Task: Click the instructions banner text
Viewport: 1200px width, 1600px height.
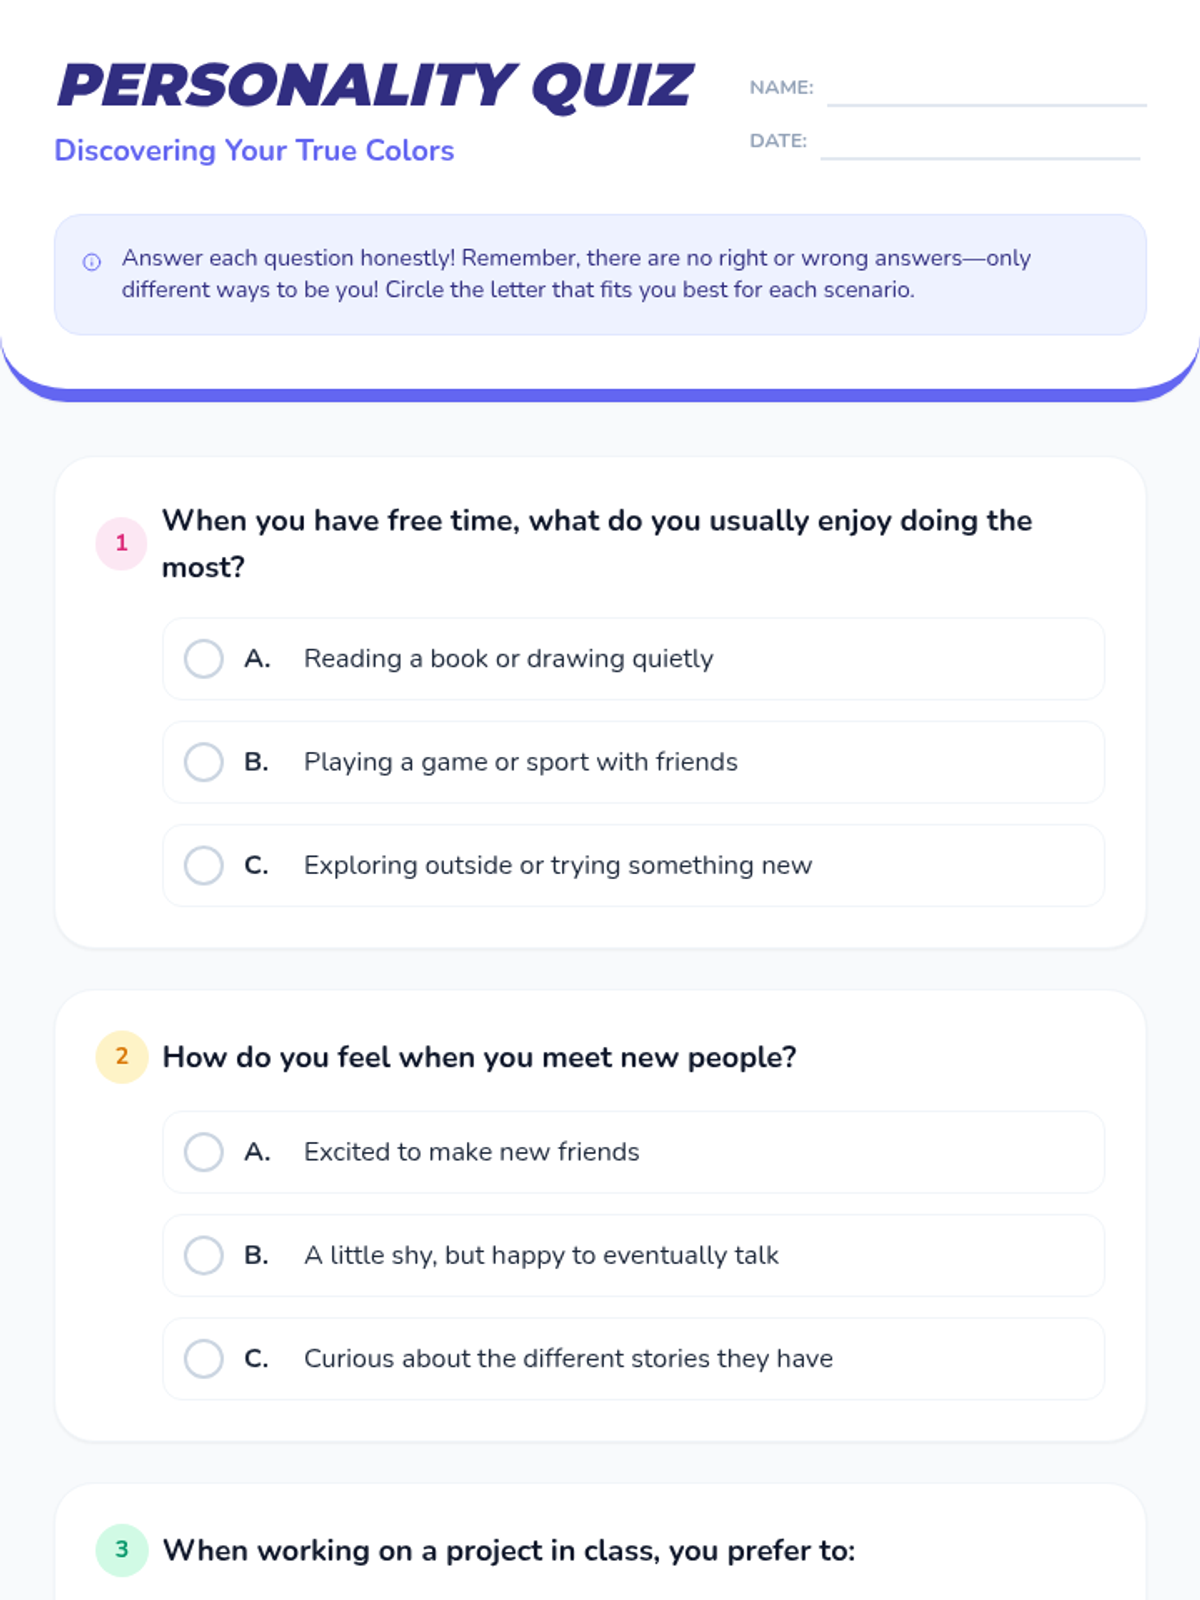Action: point(576,274)
